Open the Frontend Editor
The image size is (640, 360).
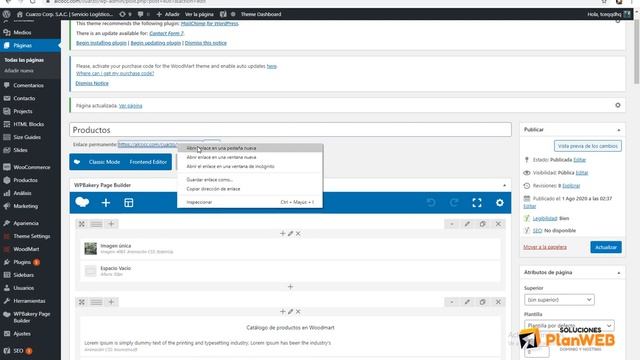(x=148, y=162)
